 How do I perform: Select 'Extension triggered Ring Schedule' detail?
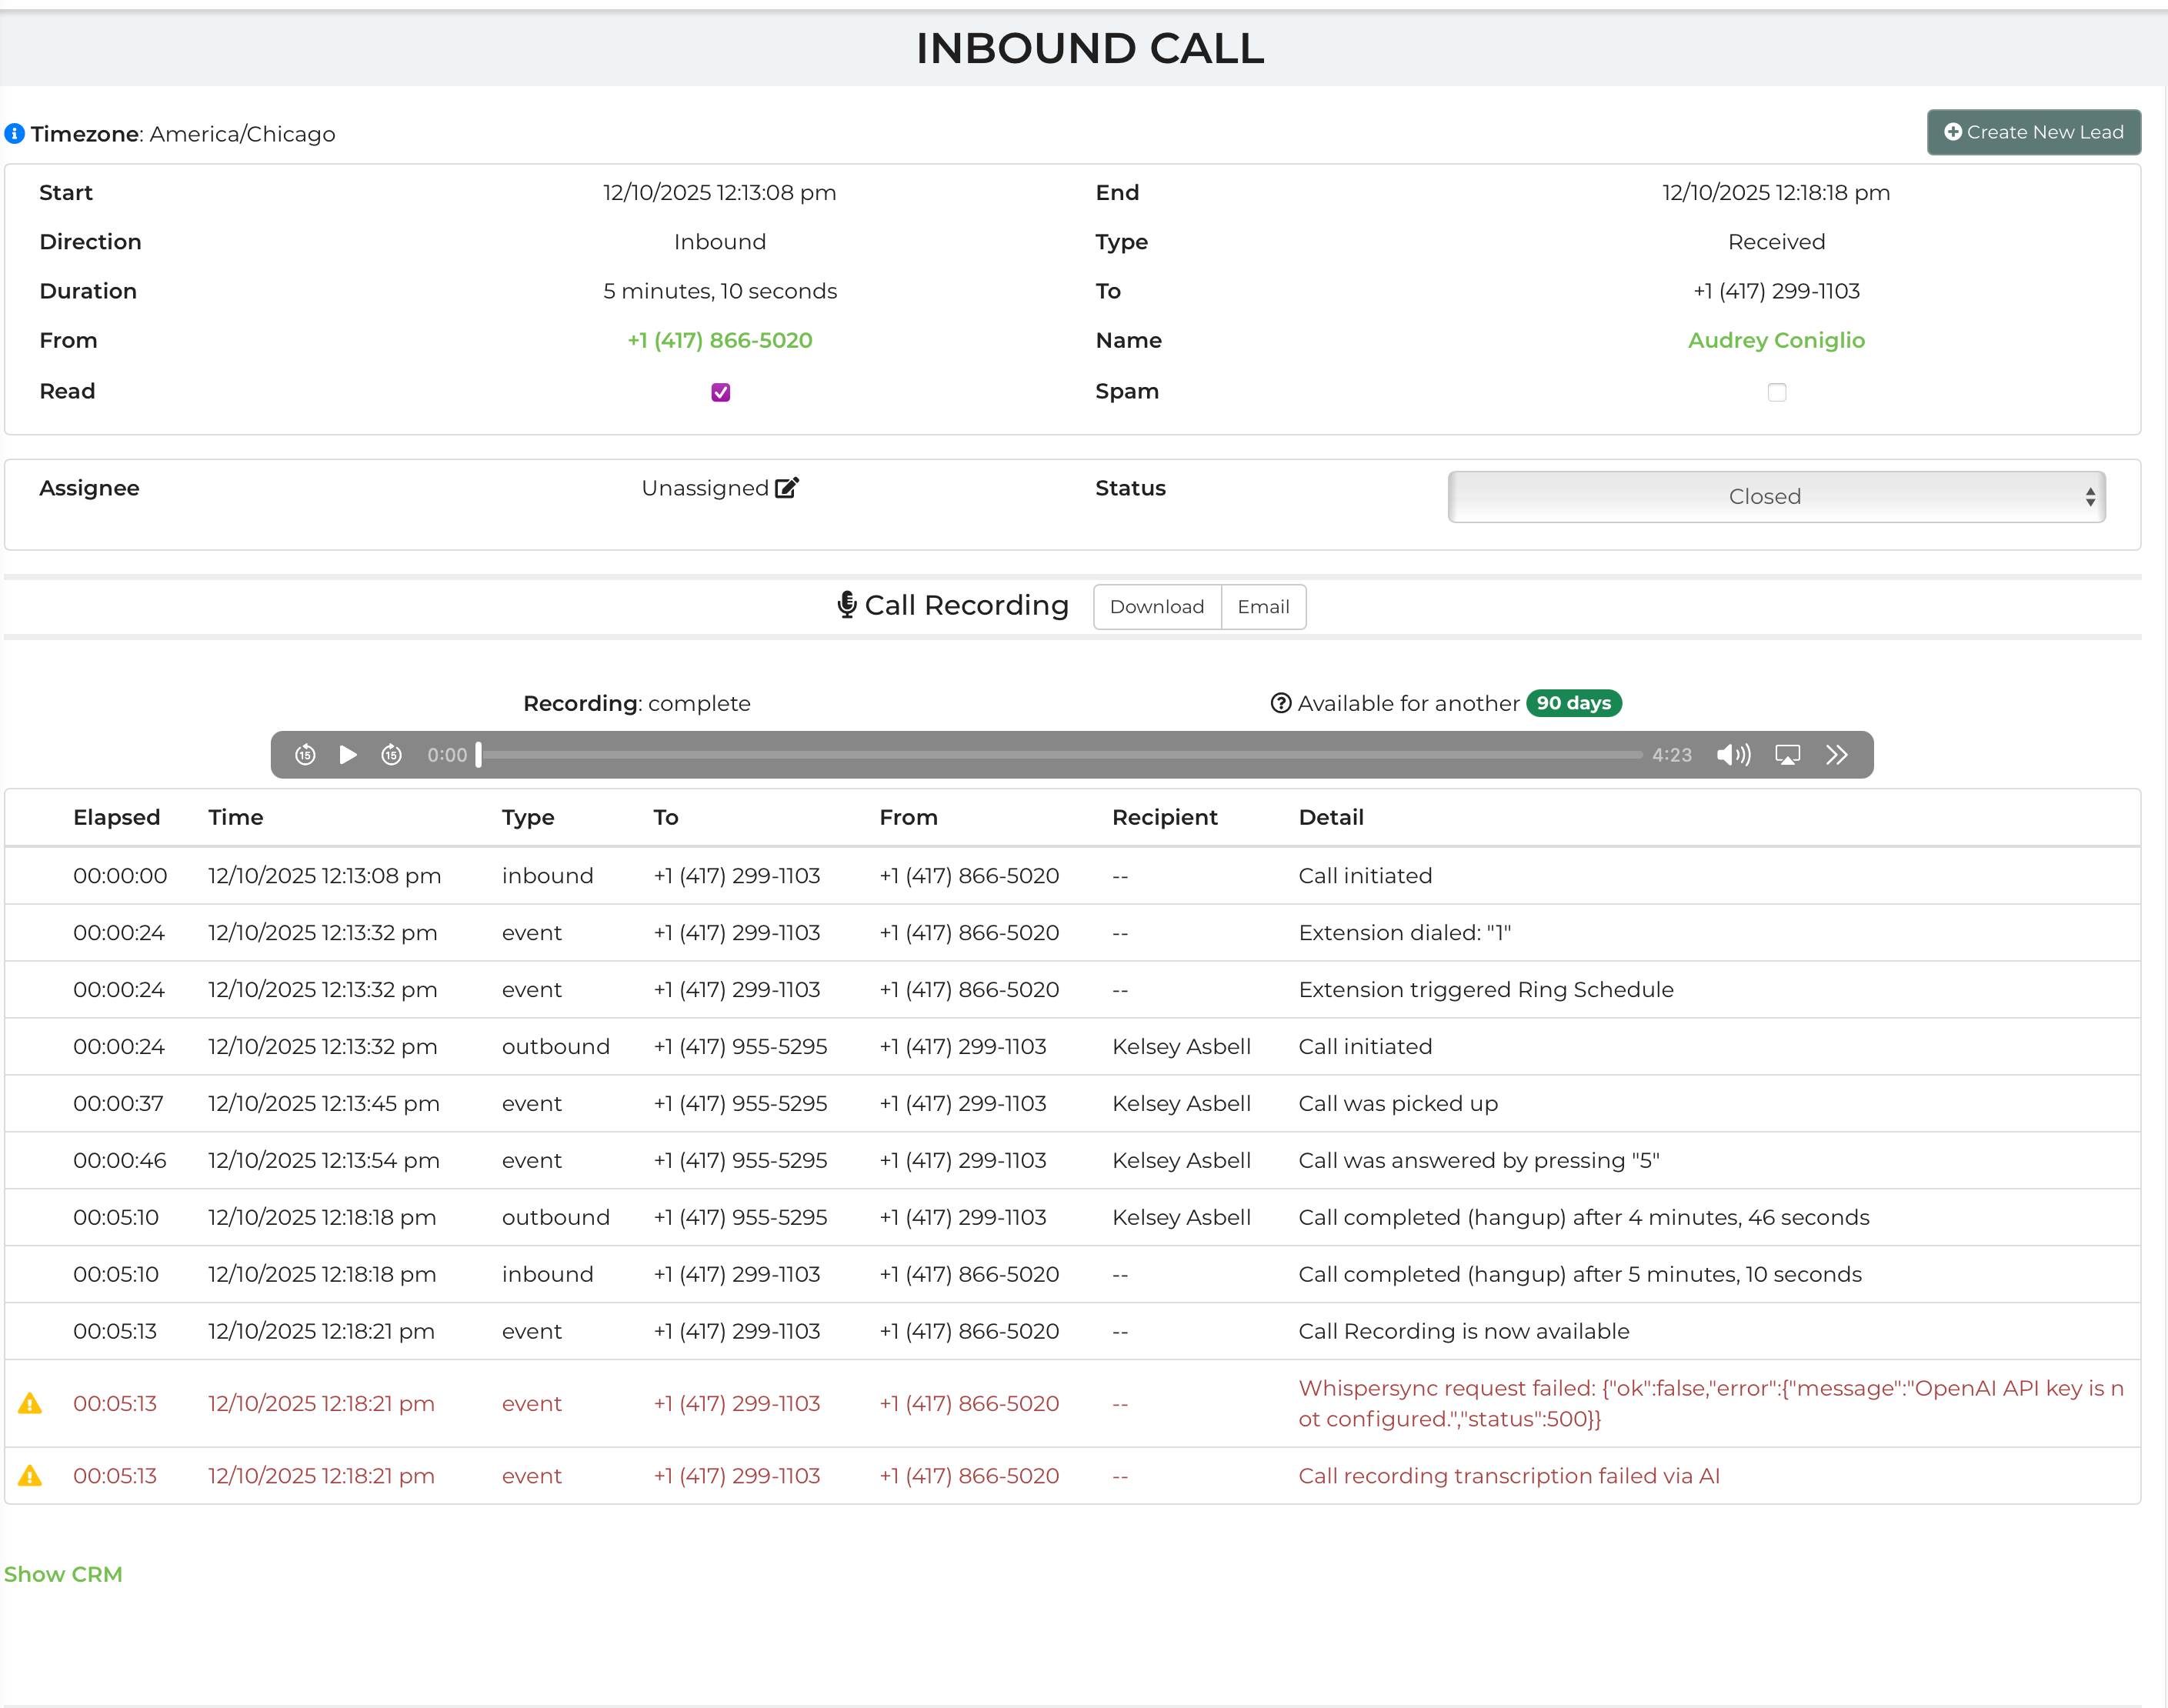(x=1485, y=990)
